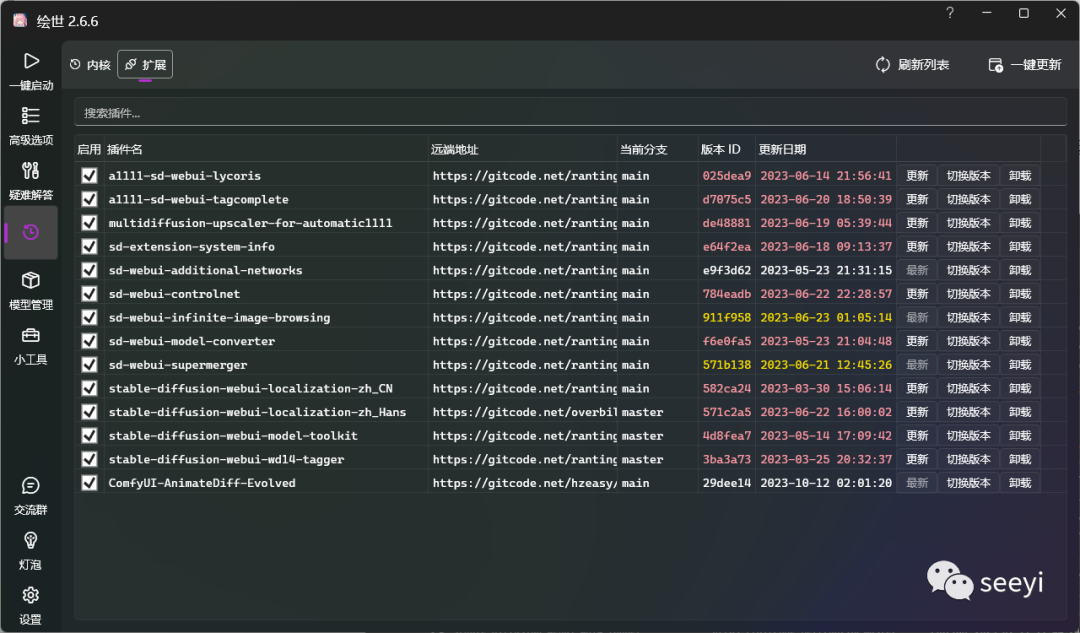Toggle the ComfyUI-AnimateDiff-Evolved checkbox
This screenshot has width=1080, height=633.
pyautogui.click(x=90, y=483)
